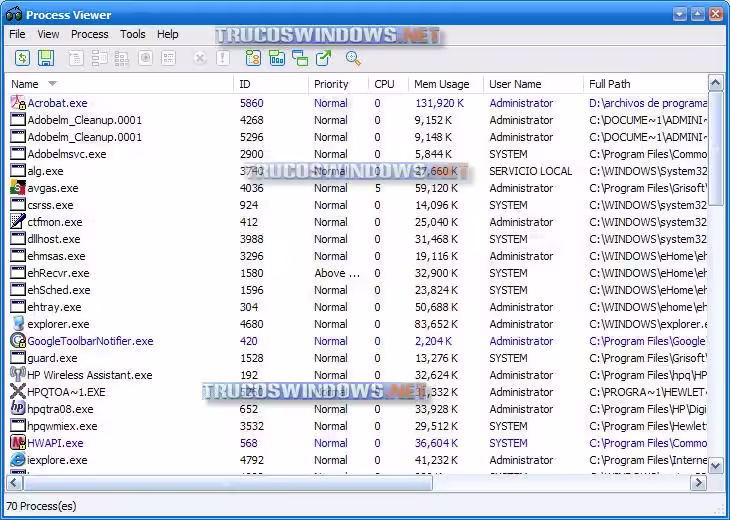This screenshot has height=520, width=730.
Task: Select the alg.exe process name
Action: click(45, 171)
